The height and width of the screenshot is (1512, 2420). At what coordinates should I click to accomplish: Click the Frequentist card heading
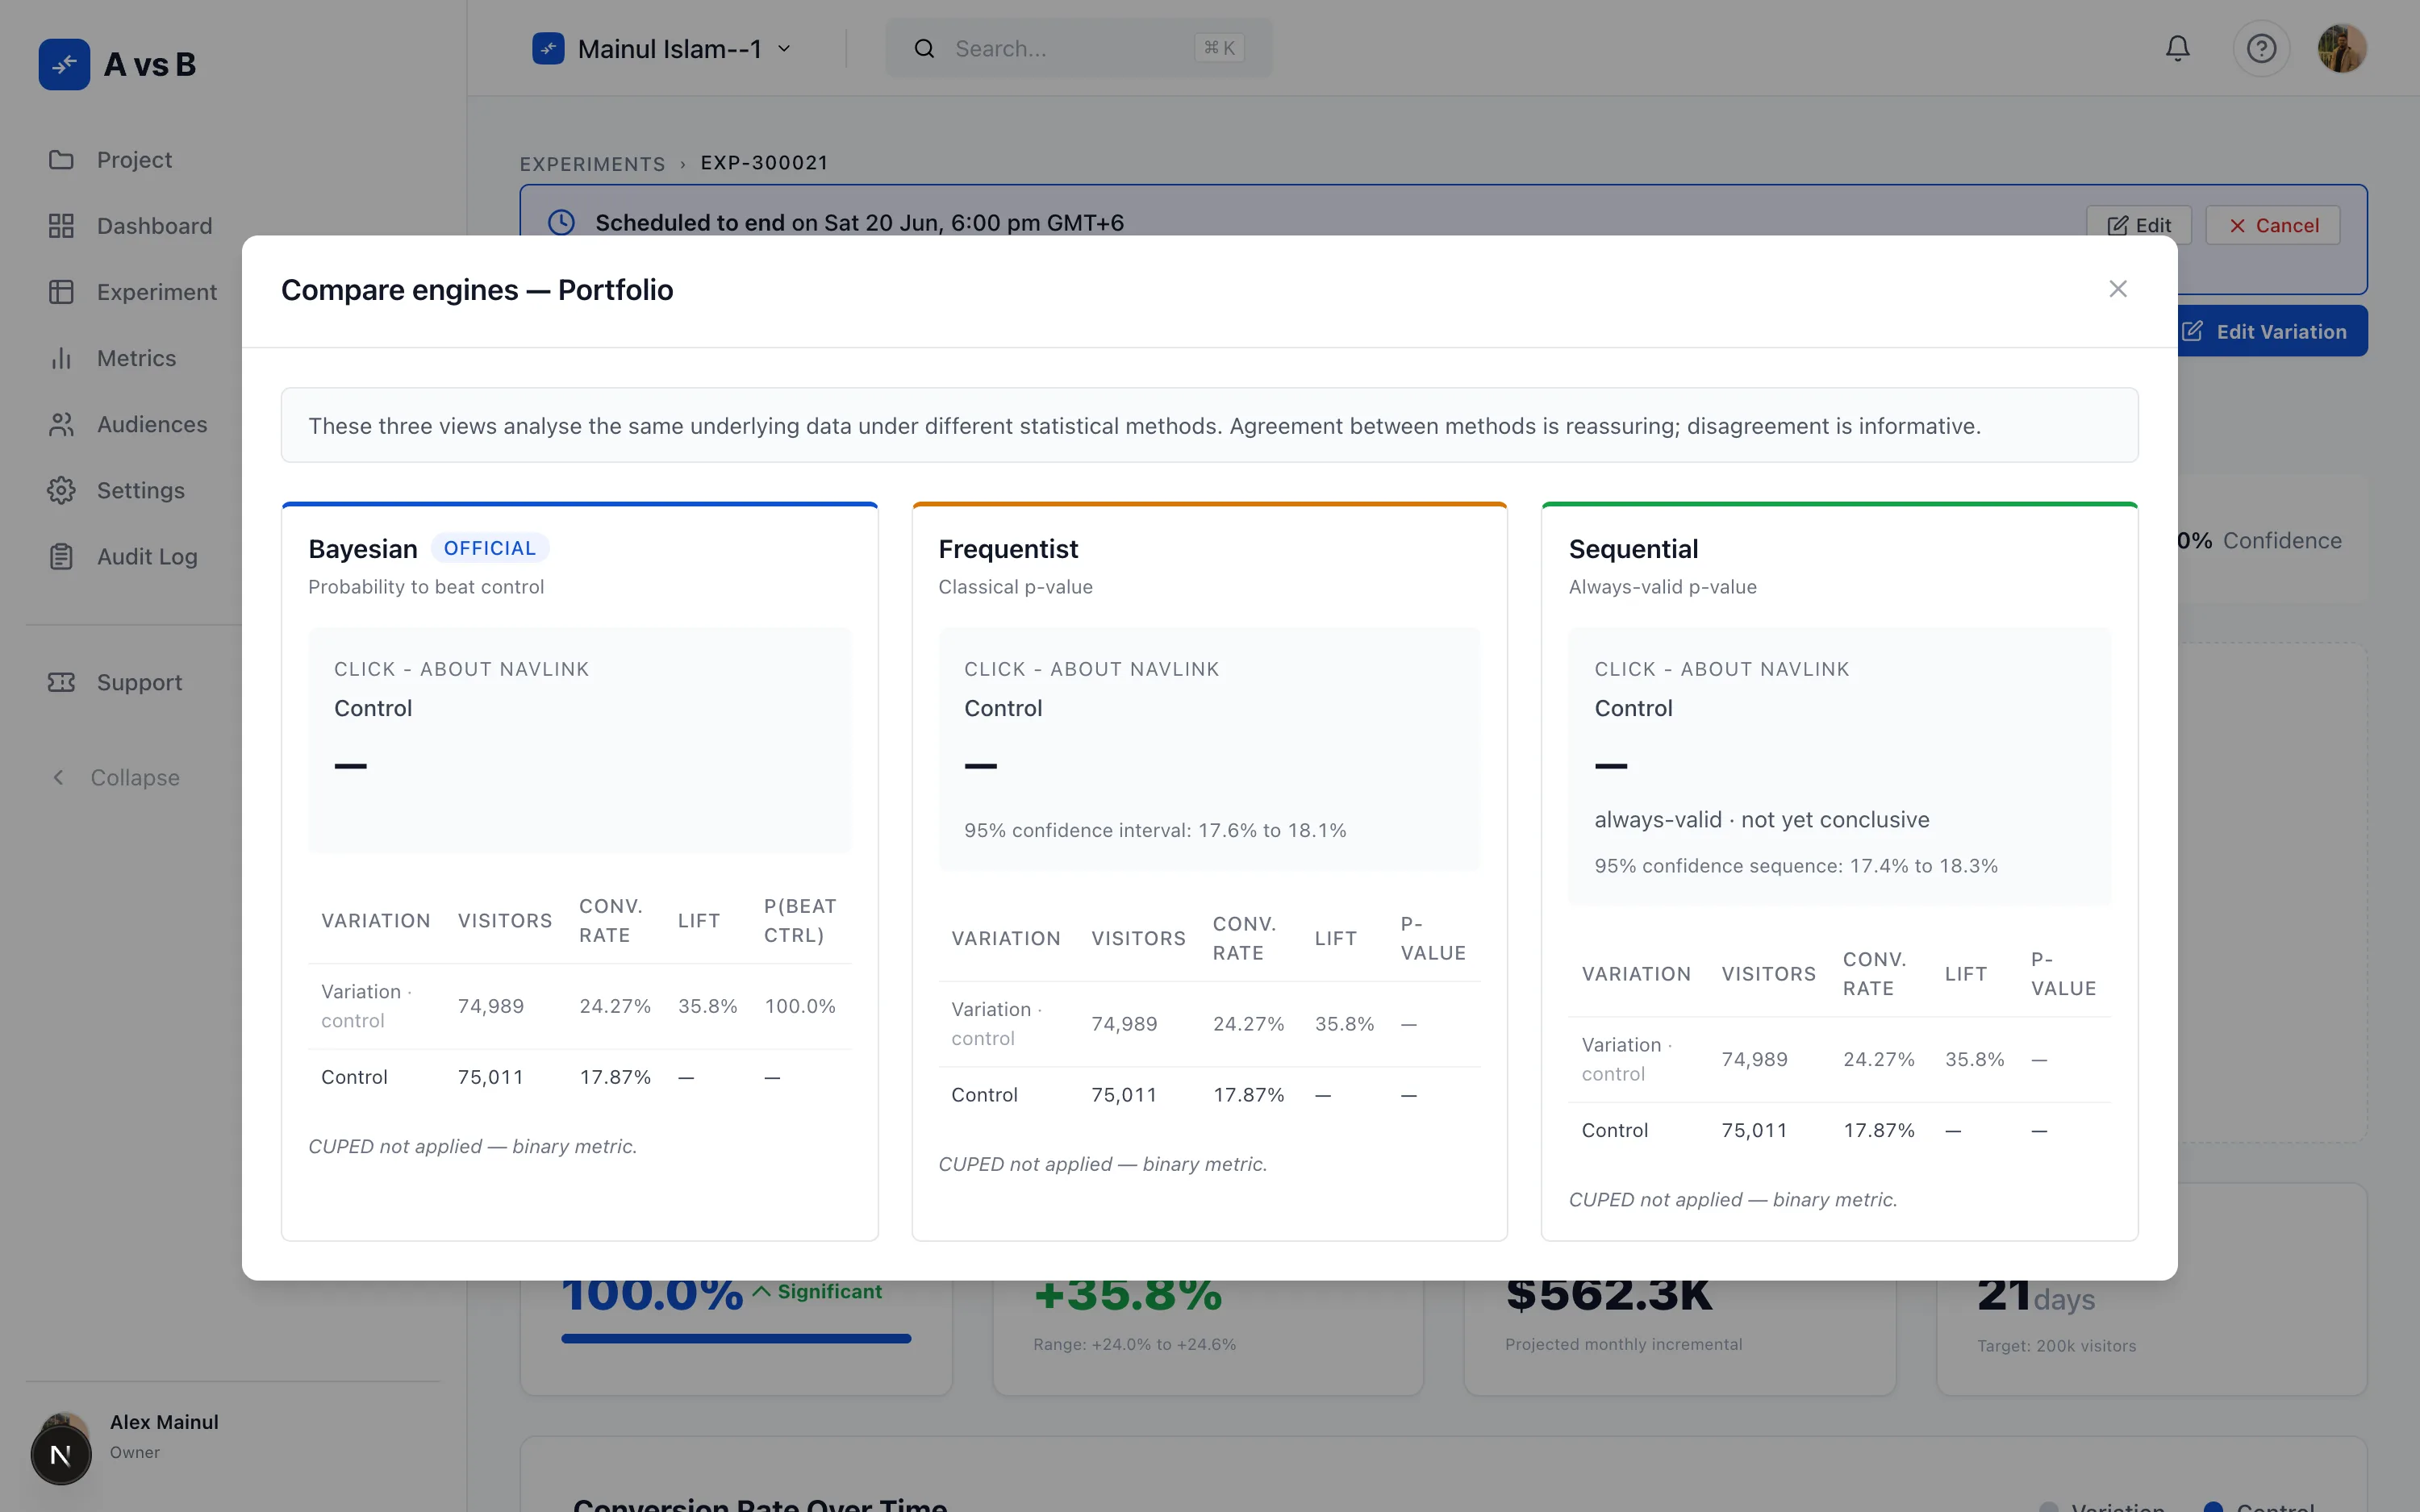pyautogui.click(x=1008, y=549)
